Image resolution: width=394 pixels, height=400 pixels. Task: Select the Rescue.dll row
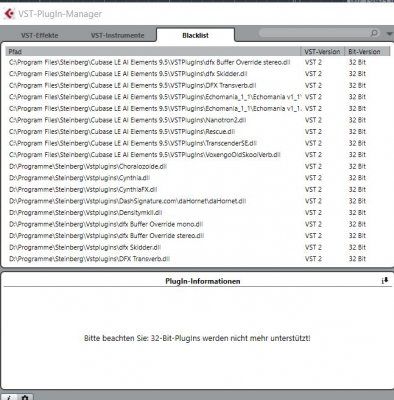click(x=197, y=132)
